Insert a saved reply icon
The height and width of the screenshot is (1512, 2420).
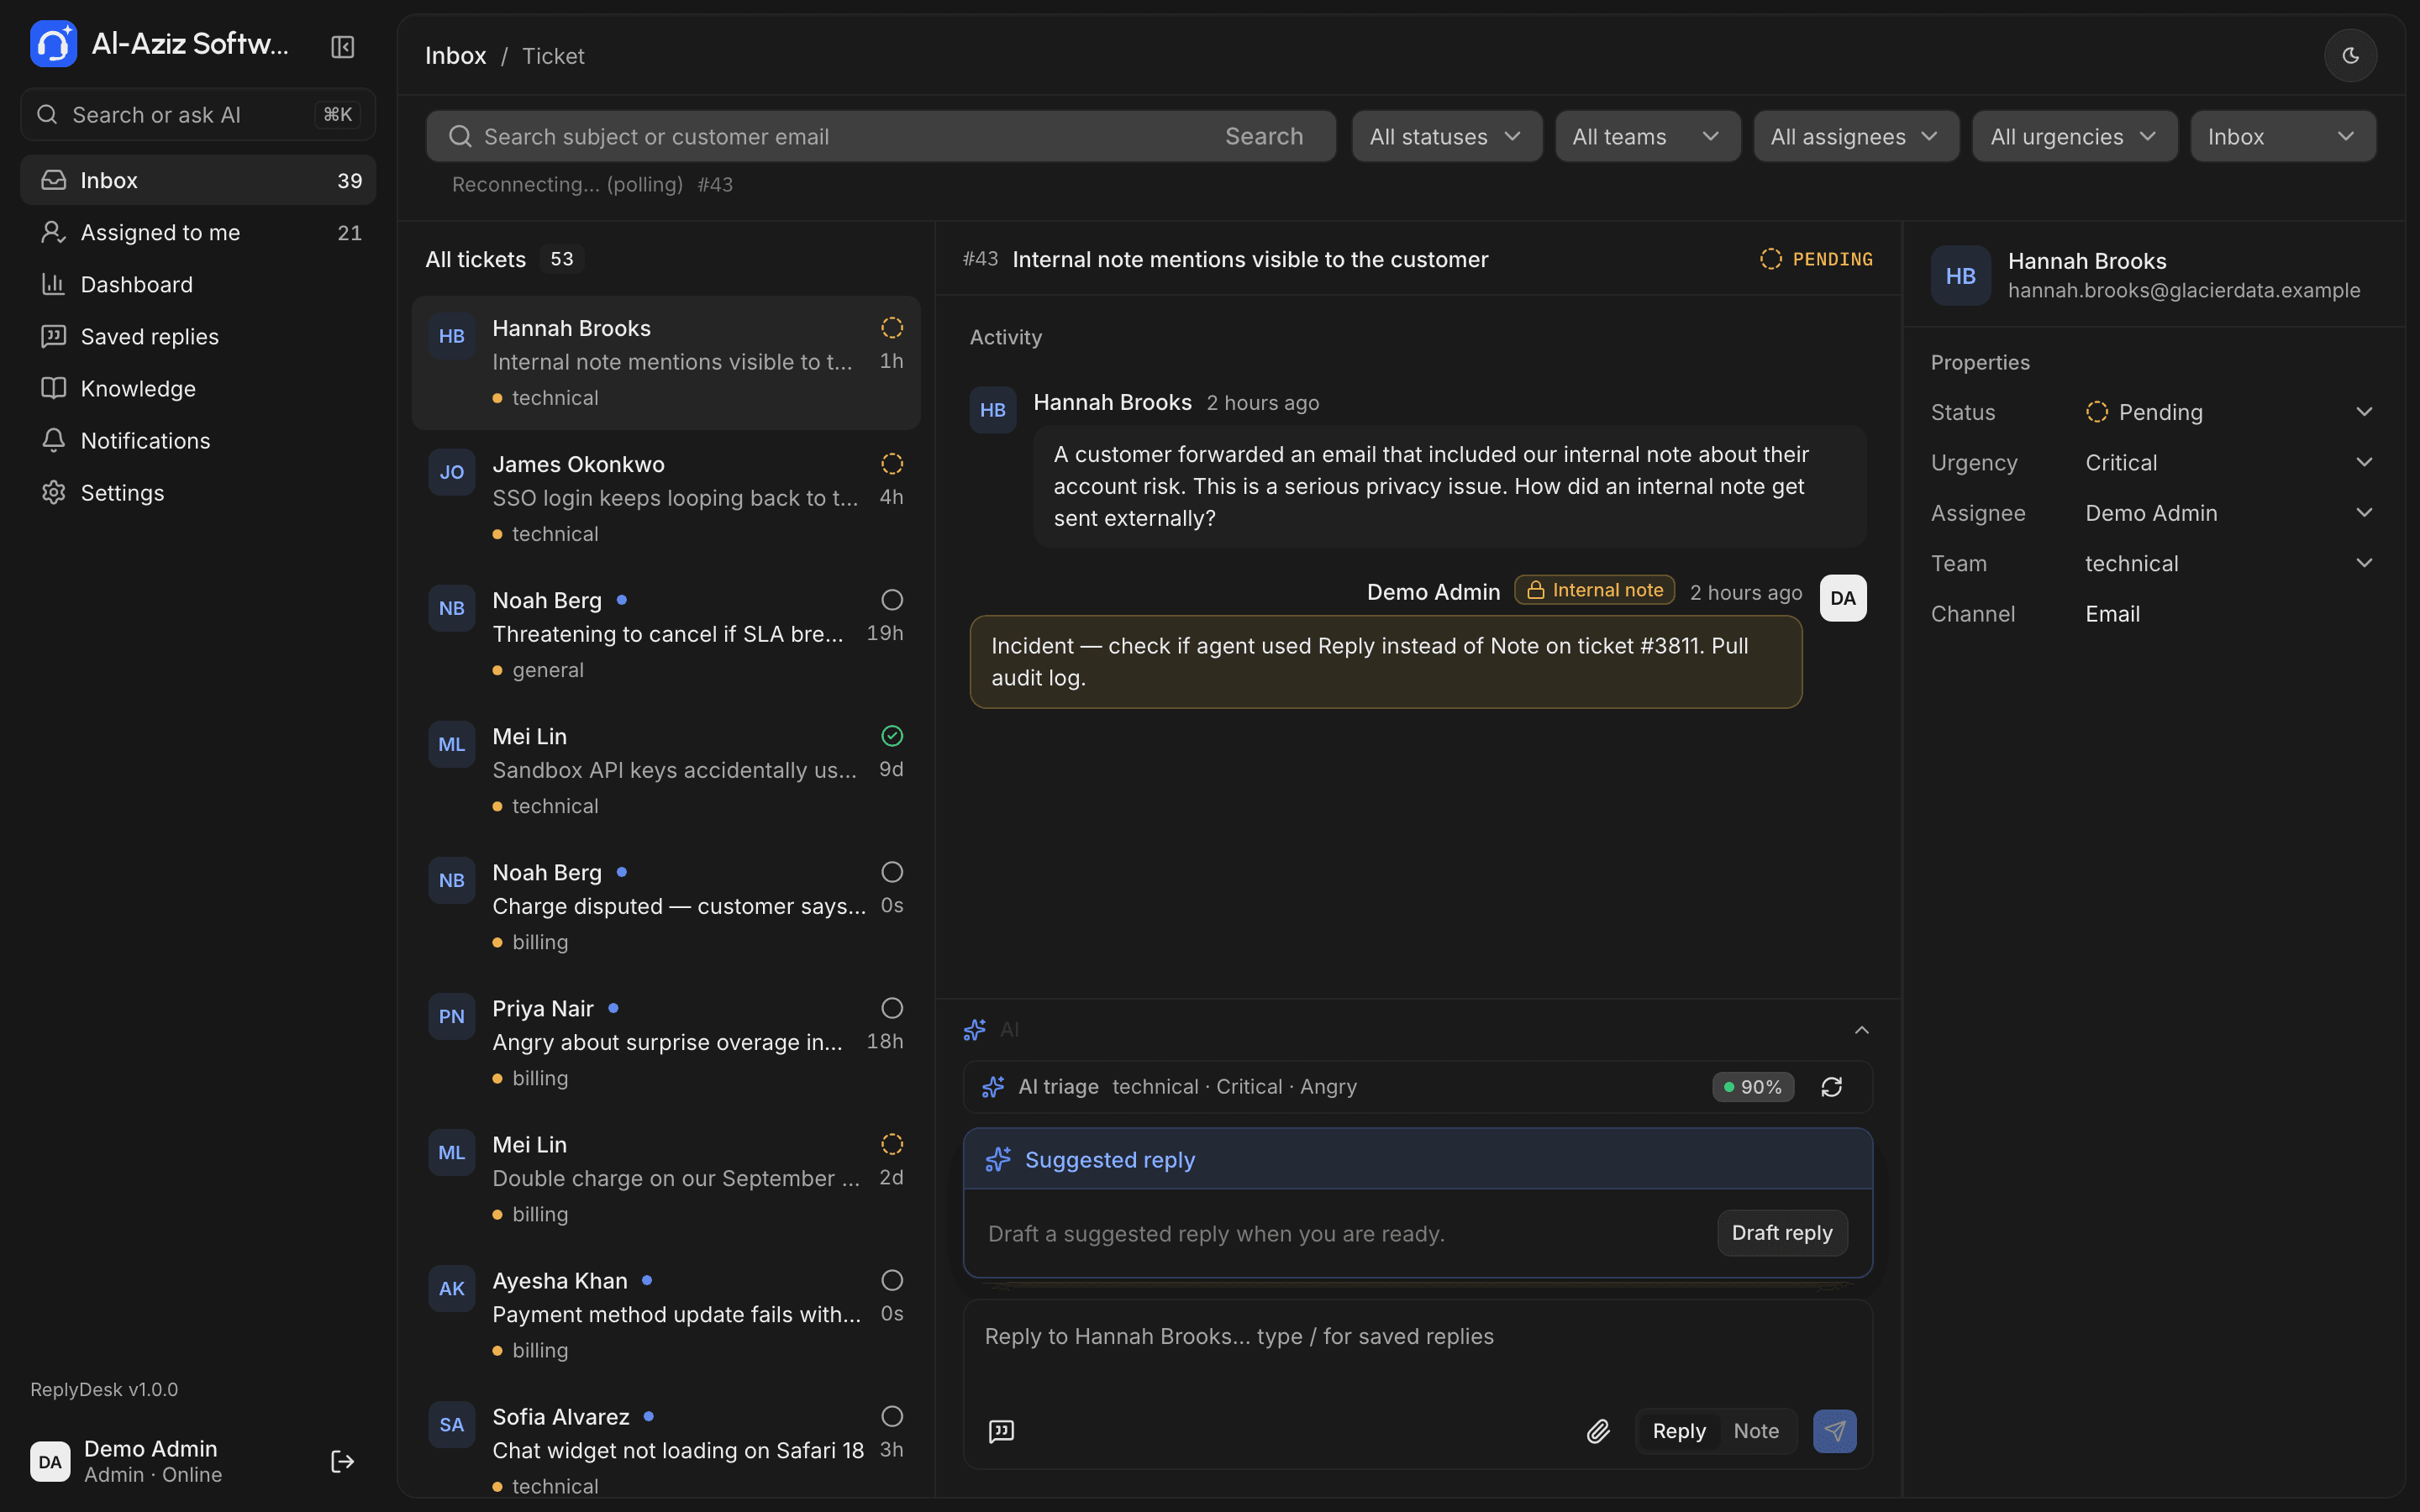(1001, 1431)
